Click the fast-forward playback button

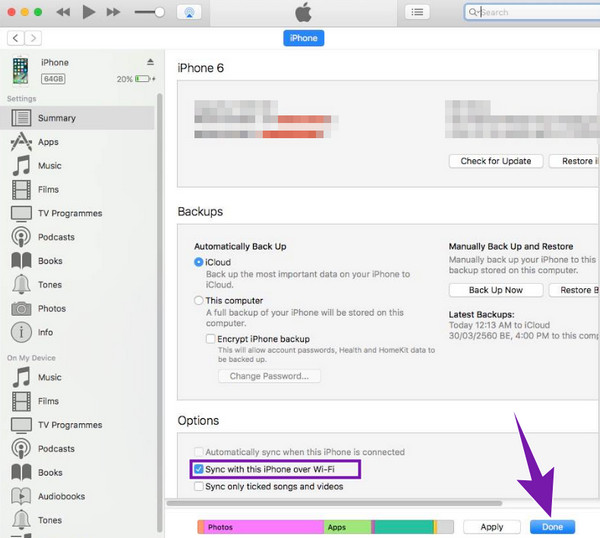[113, 12]
